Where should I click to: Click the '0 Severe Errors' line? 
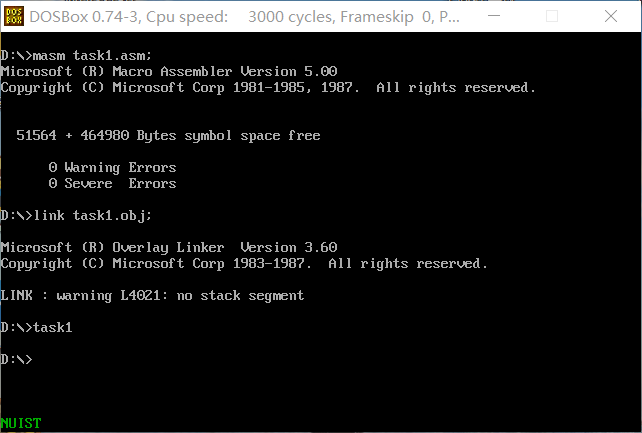[112, 184]
